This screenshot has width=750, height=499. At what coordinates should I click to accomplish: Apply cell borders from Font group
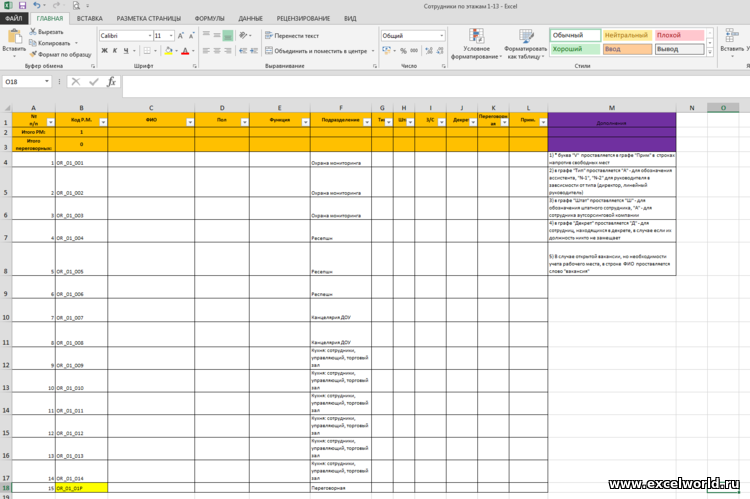pyautogui.click(x=147, y=51)
